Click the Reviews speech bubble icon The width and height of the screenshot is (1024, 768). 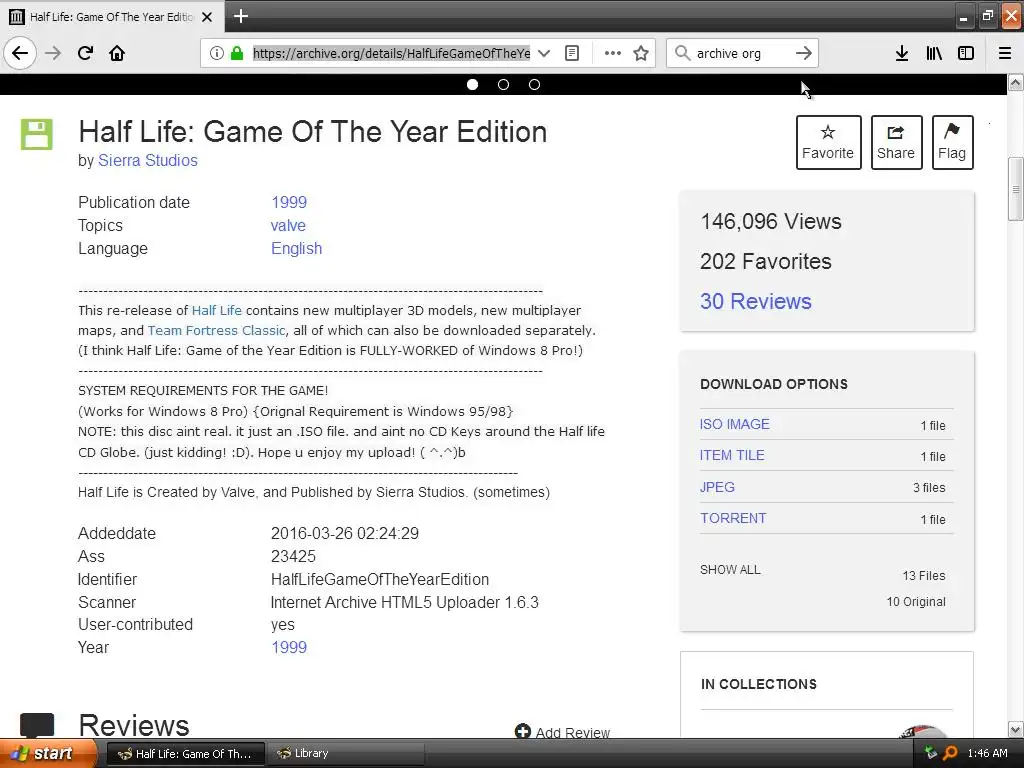pyautogui.click(x=37, y=726)
